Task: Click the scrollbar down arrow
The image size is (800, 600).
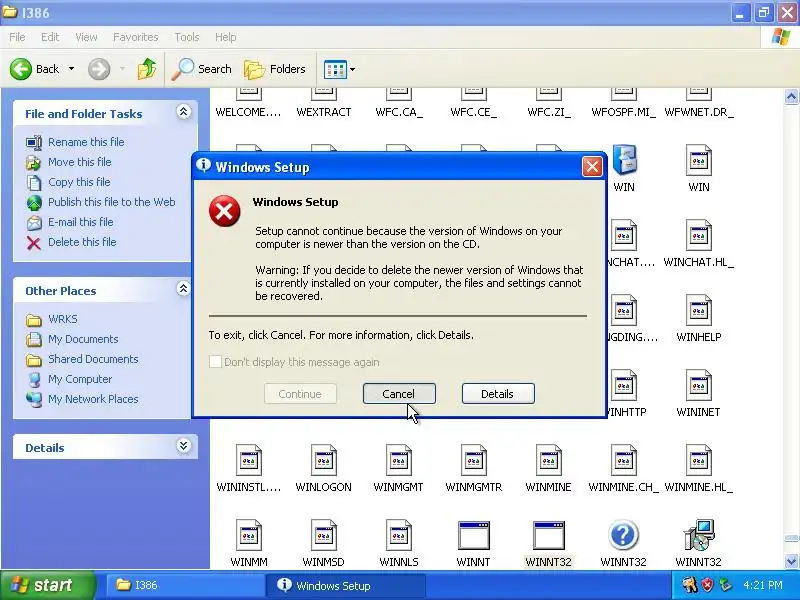Action: (x=791, y=561)
